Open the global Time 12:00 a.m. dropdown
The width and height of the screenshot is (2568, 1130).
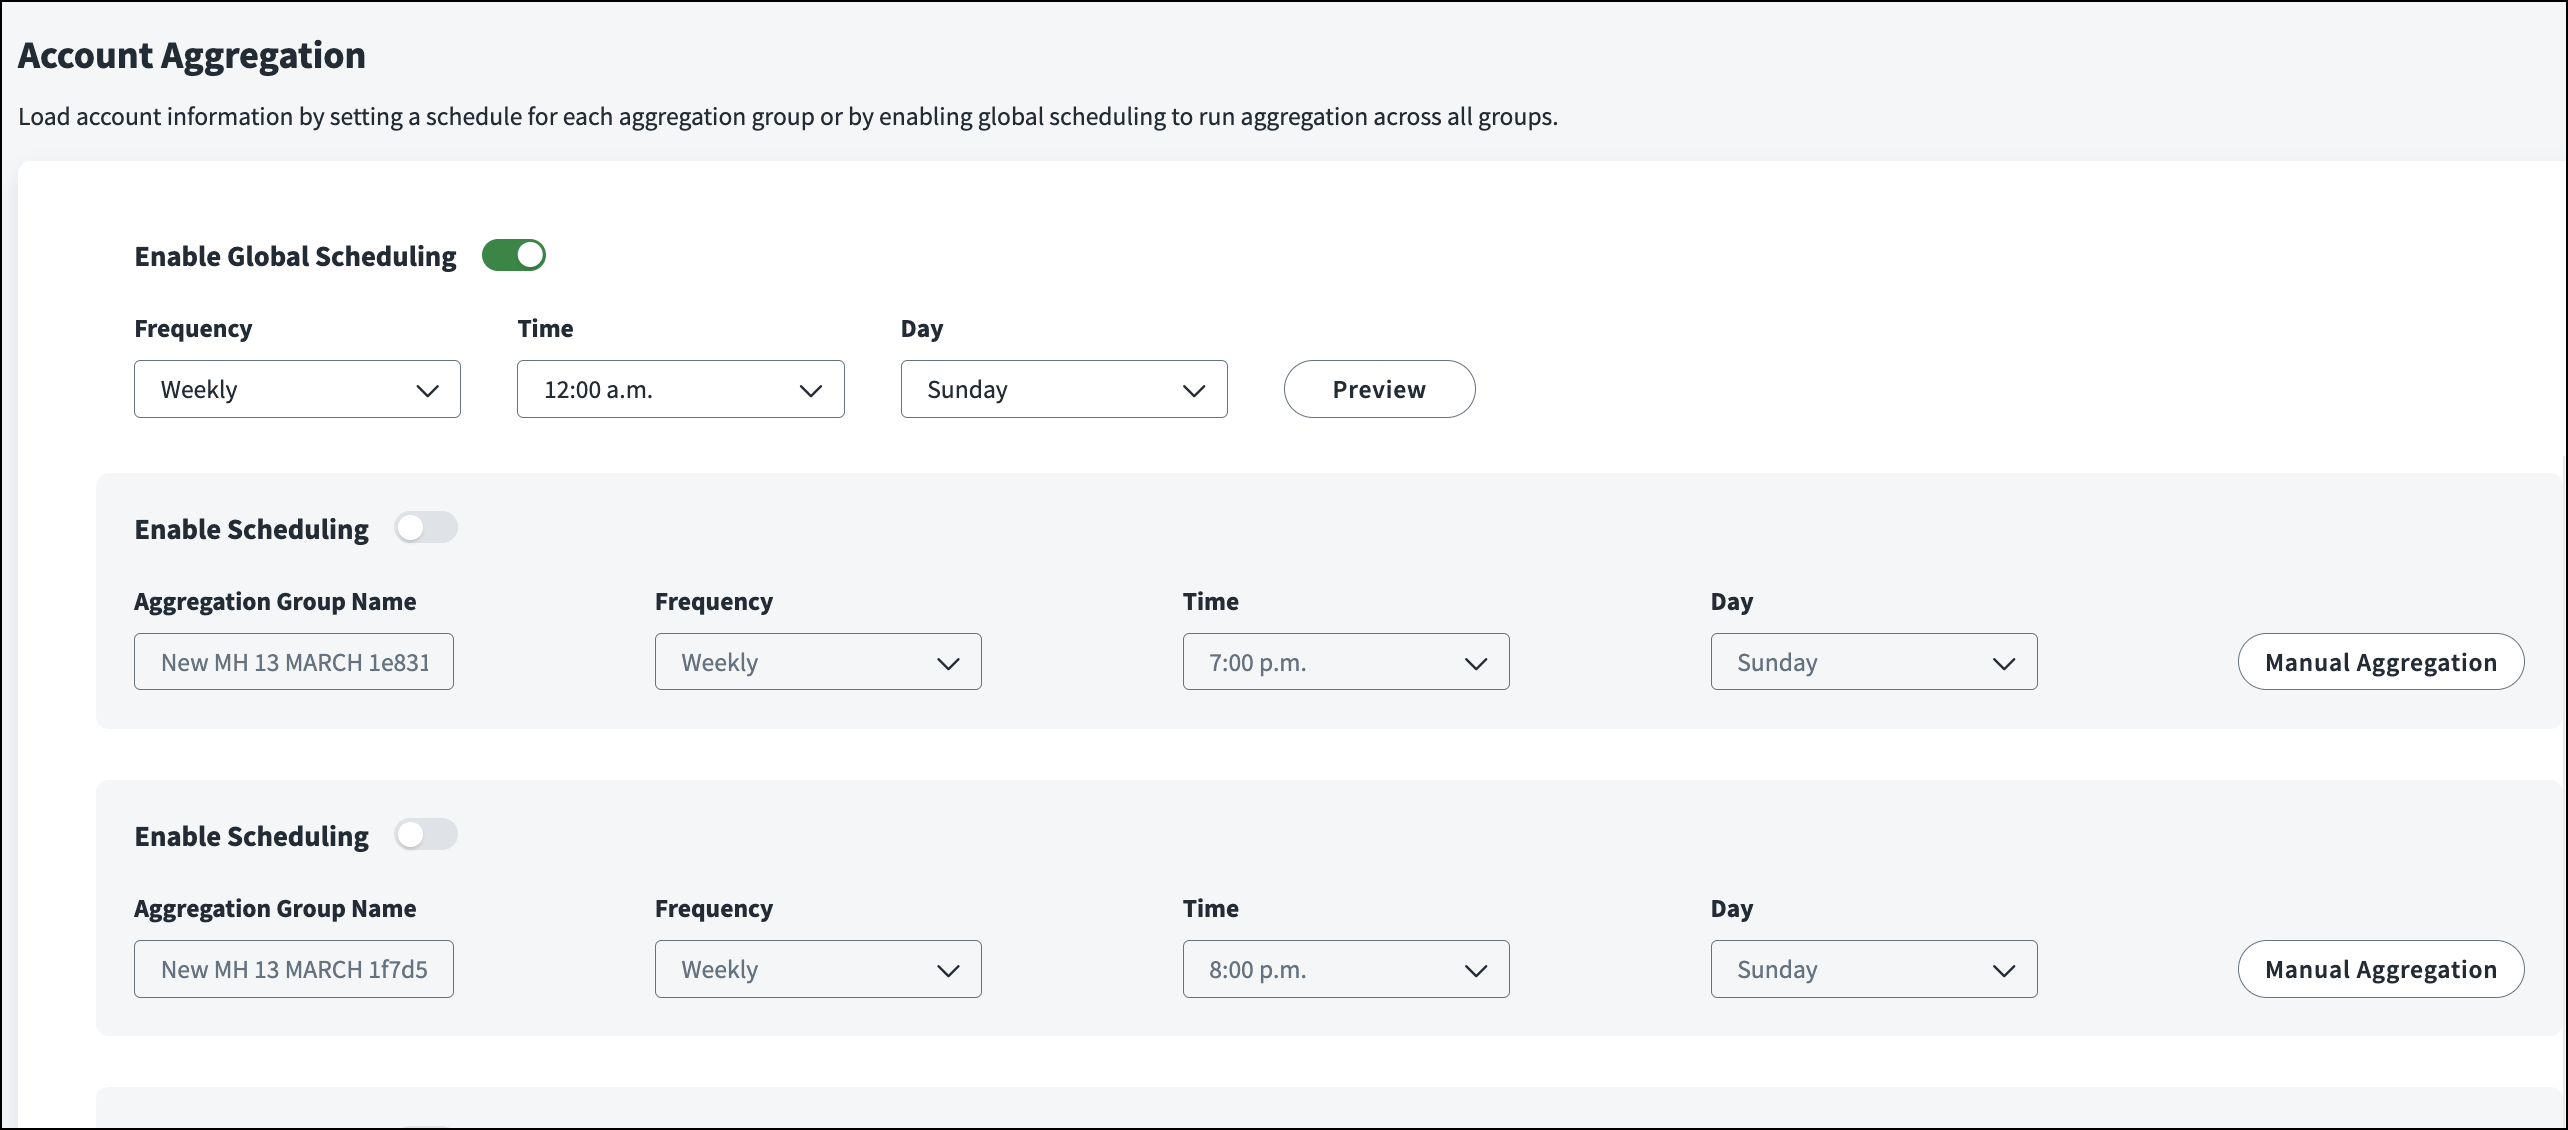click(x=680, y=389)
